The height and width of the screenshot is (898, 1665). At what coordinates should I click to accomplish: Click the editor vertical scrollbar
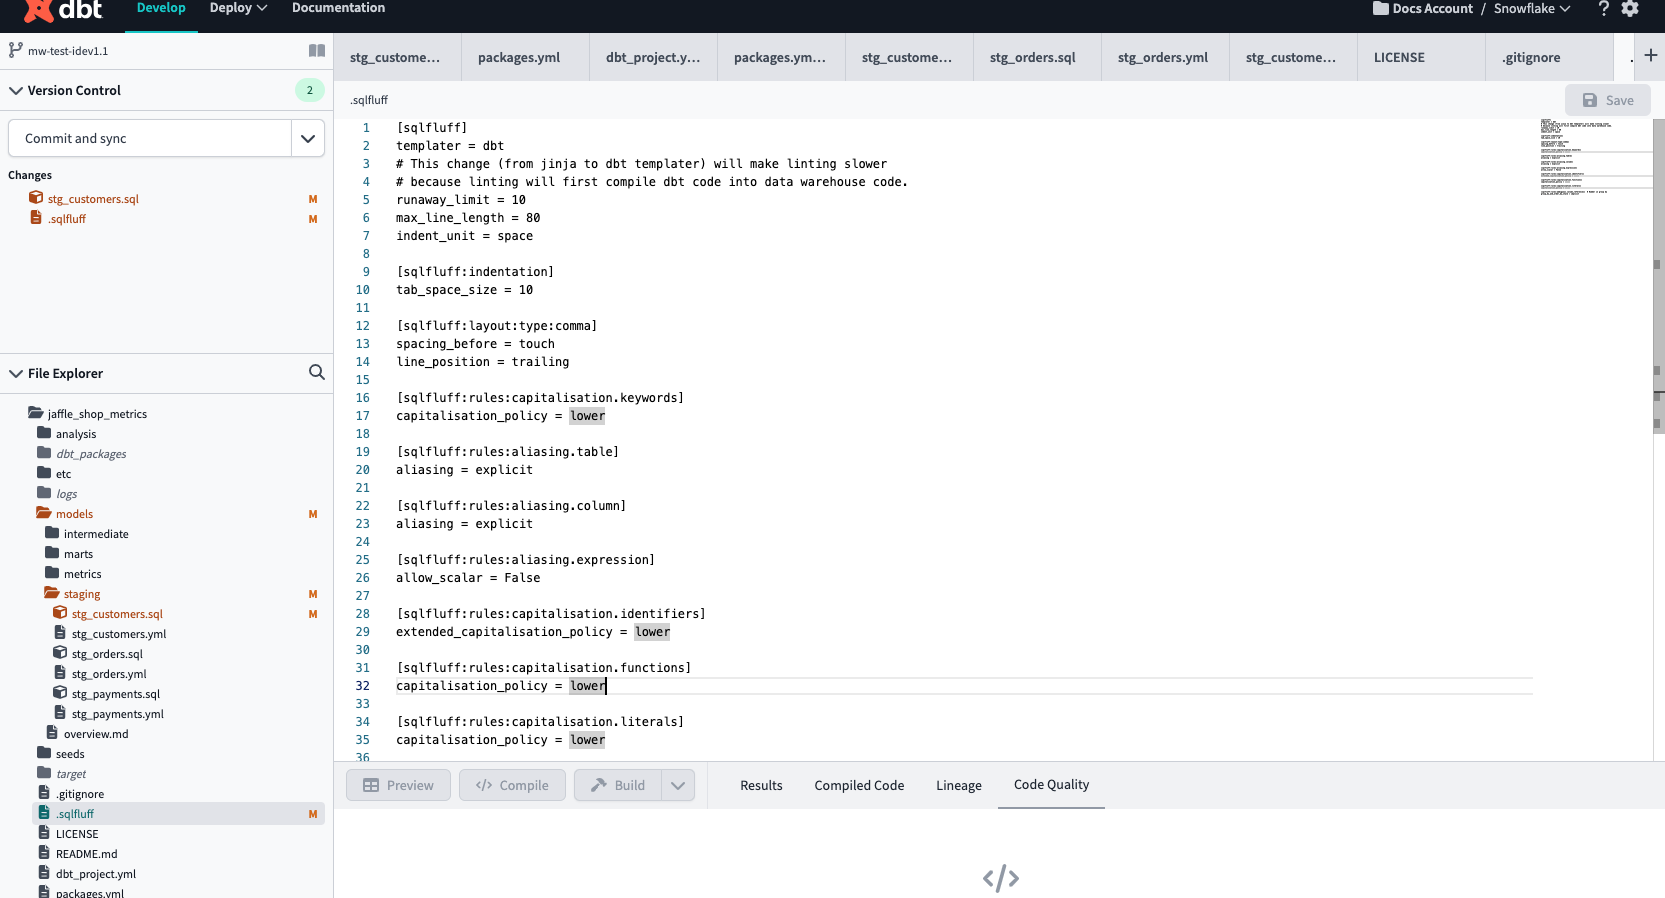pos(1658,300)
